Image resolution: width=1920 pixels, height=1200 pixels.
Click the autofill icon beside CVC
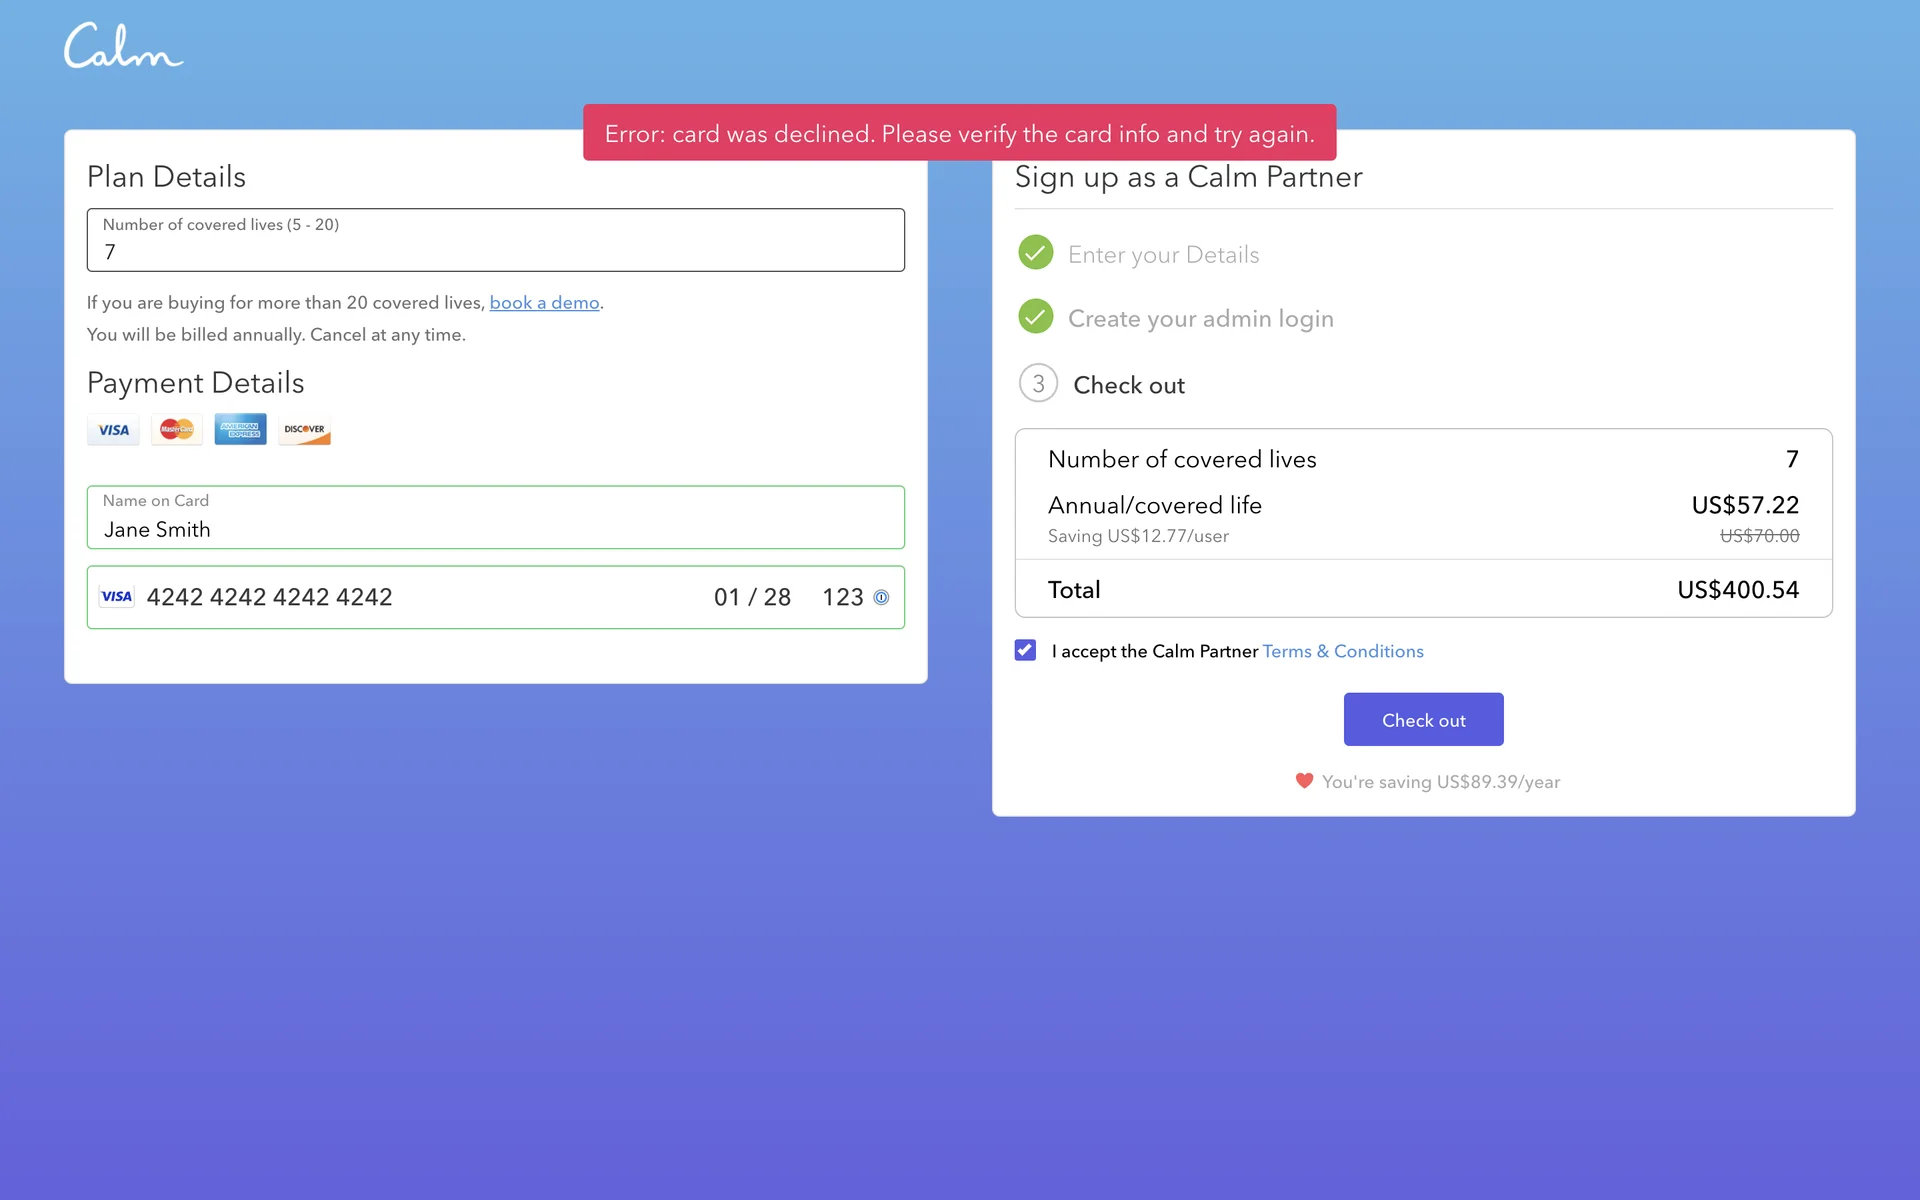pos(881,597)
